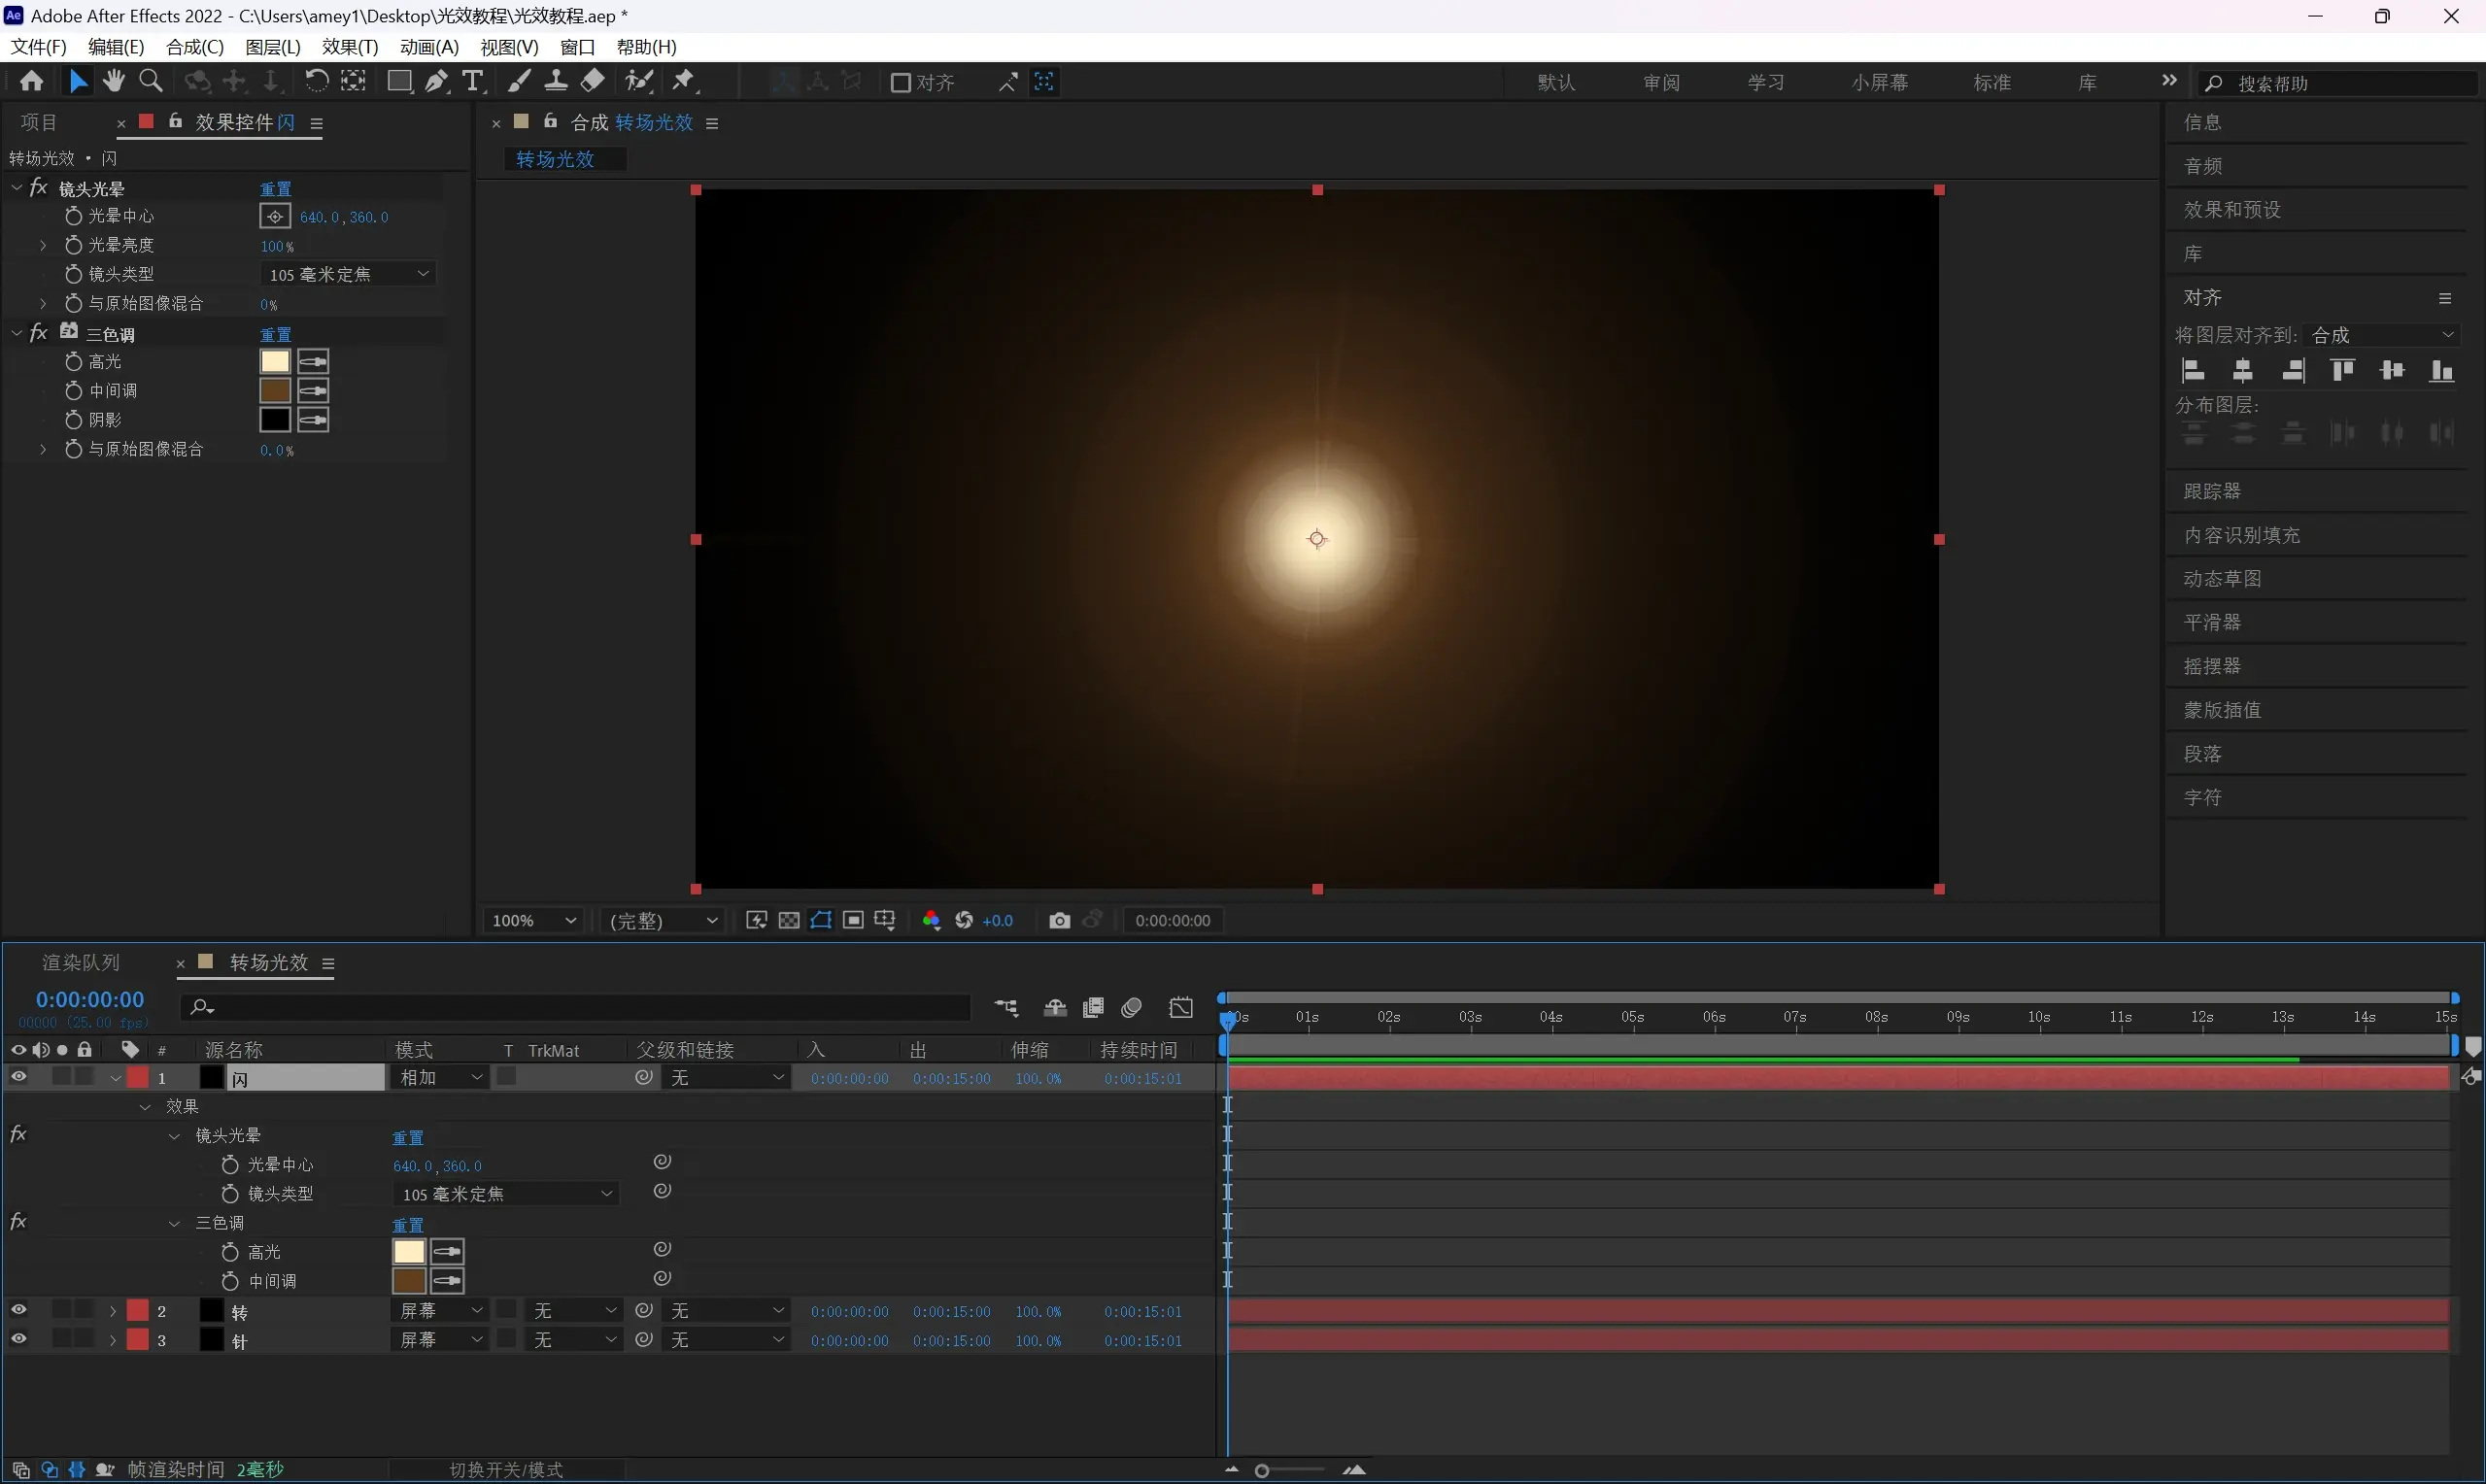Select the Selection (arrow) tool

(78, 82)
